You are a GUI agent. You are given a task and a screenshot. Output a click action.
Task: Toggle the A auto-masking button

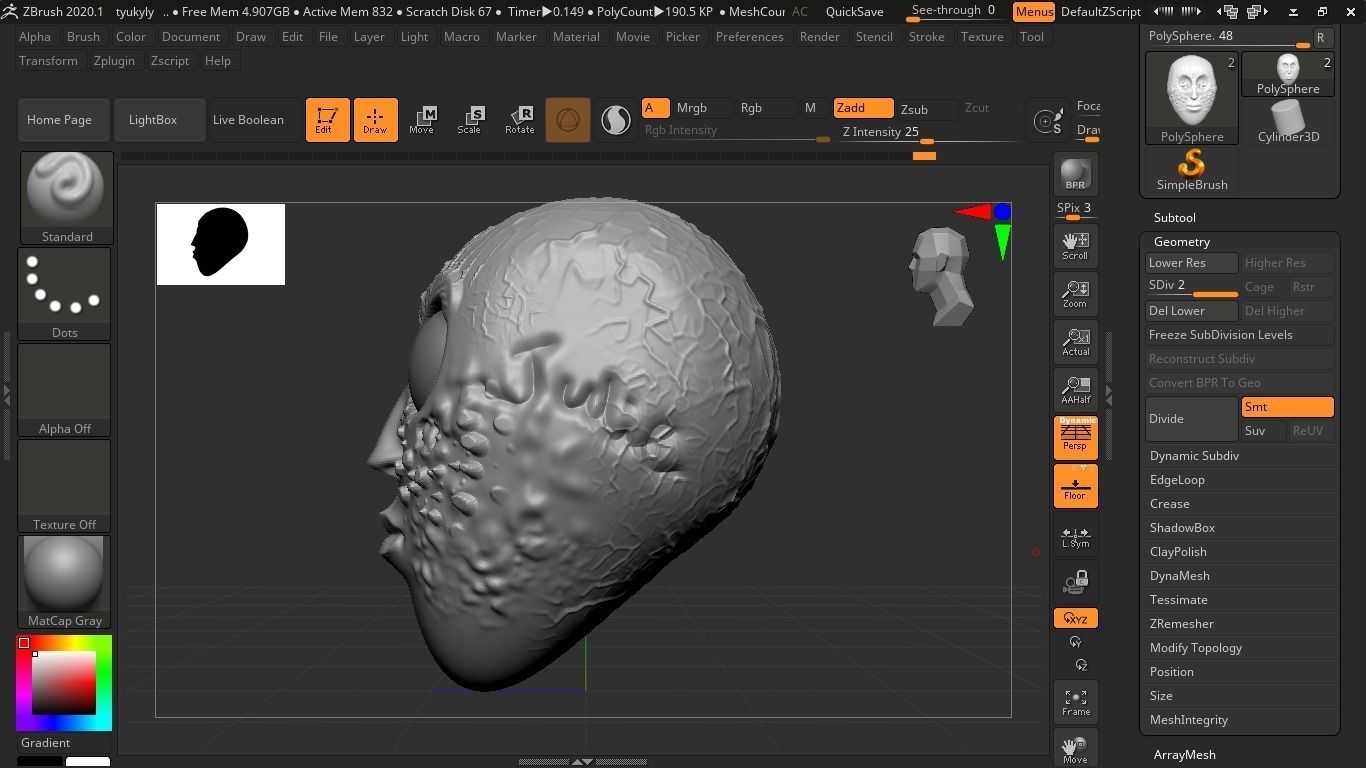(x=655, y=108)
